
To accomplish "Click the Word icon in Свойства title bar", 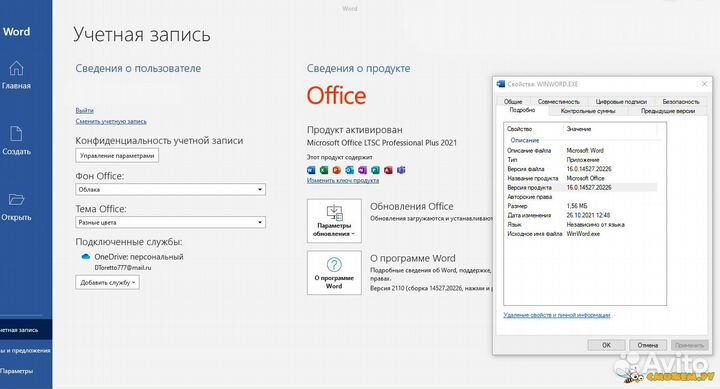I will coord(501,84).
